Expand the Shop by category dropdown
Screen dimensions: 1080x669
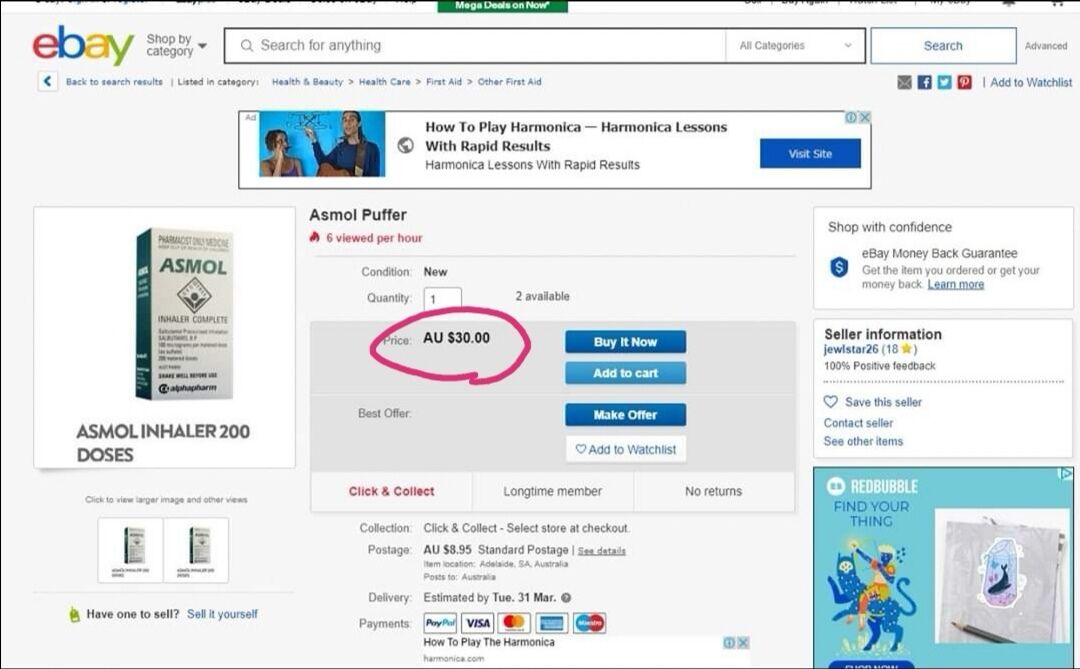pyautogui.click(x=176, y=46)
